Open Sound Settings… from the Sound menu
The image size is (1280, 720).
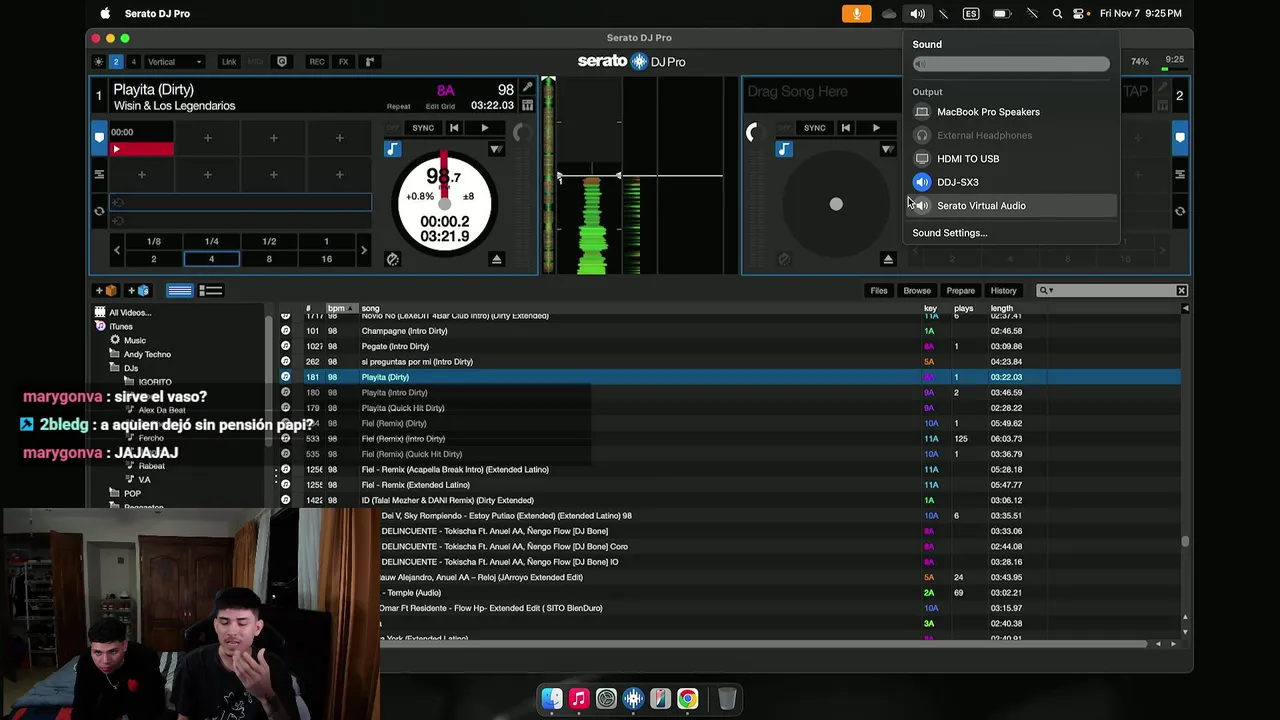pyautogui.click(x=949, y=233)
